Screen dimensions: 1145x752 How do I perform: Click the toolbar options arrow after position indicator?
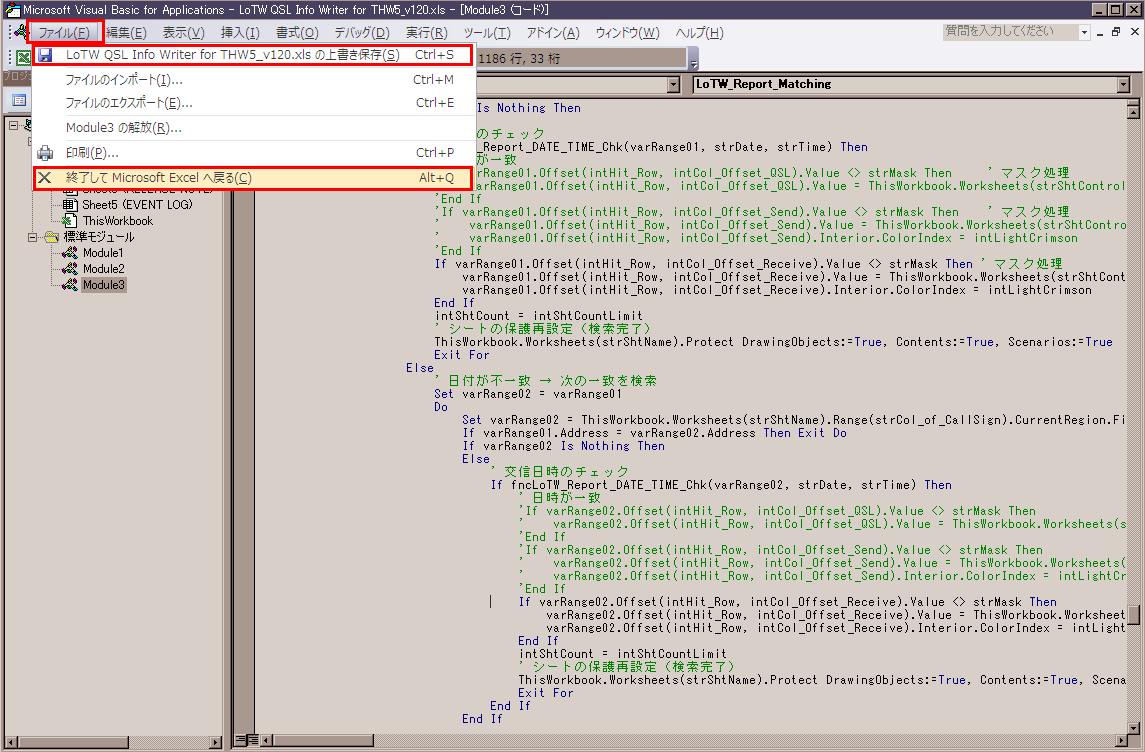(694, 58)
